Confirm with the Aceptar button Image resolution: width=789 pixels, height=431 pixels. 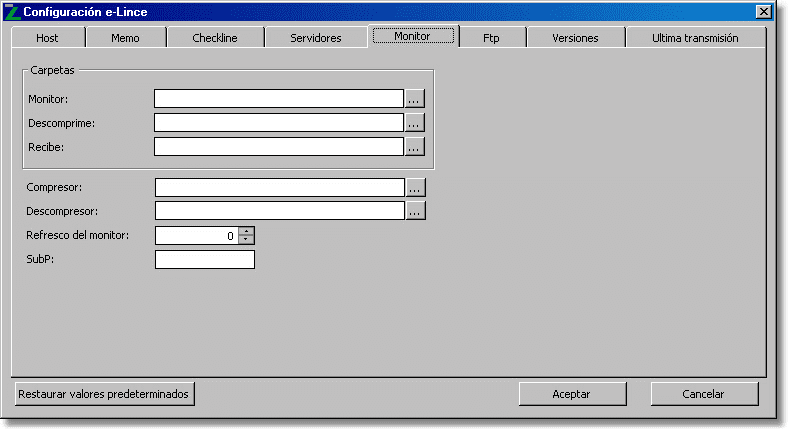tap(572, 394)
